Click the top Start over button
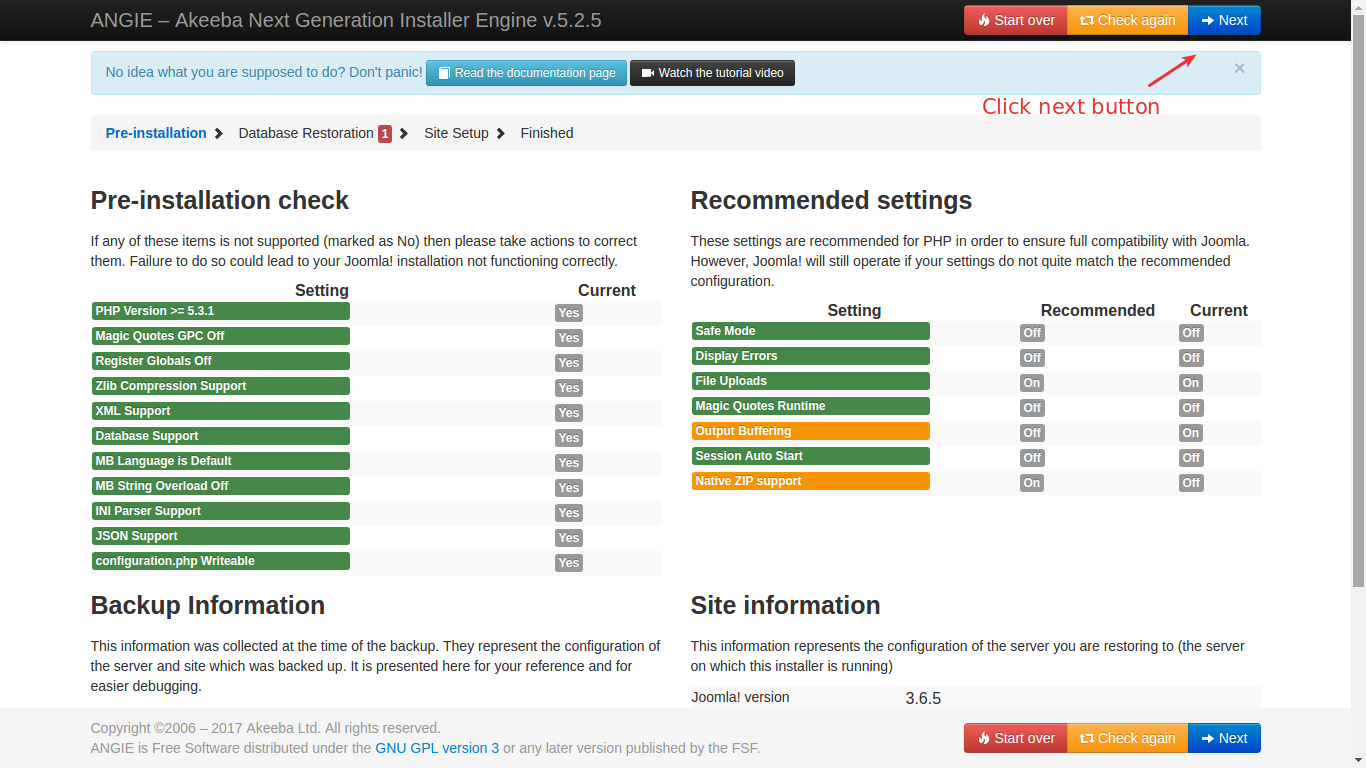 [1015, 20]
